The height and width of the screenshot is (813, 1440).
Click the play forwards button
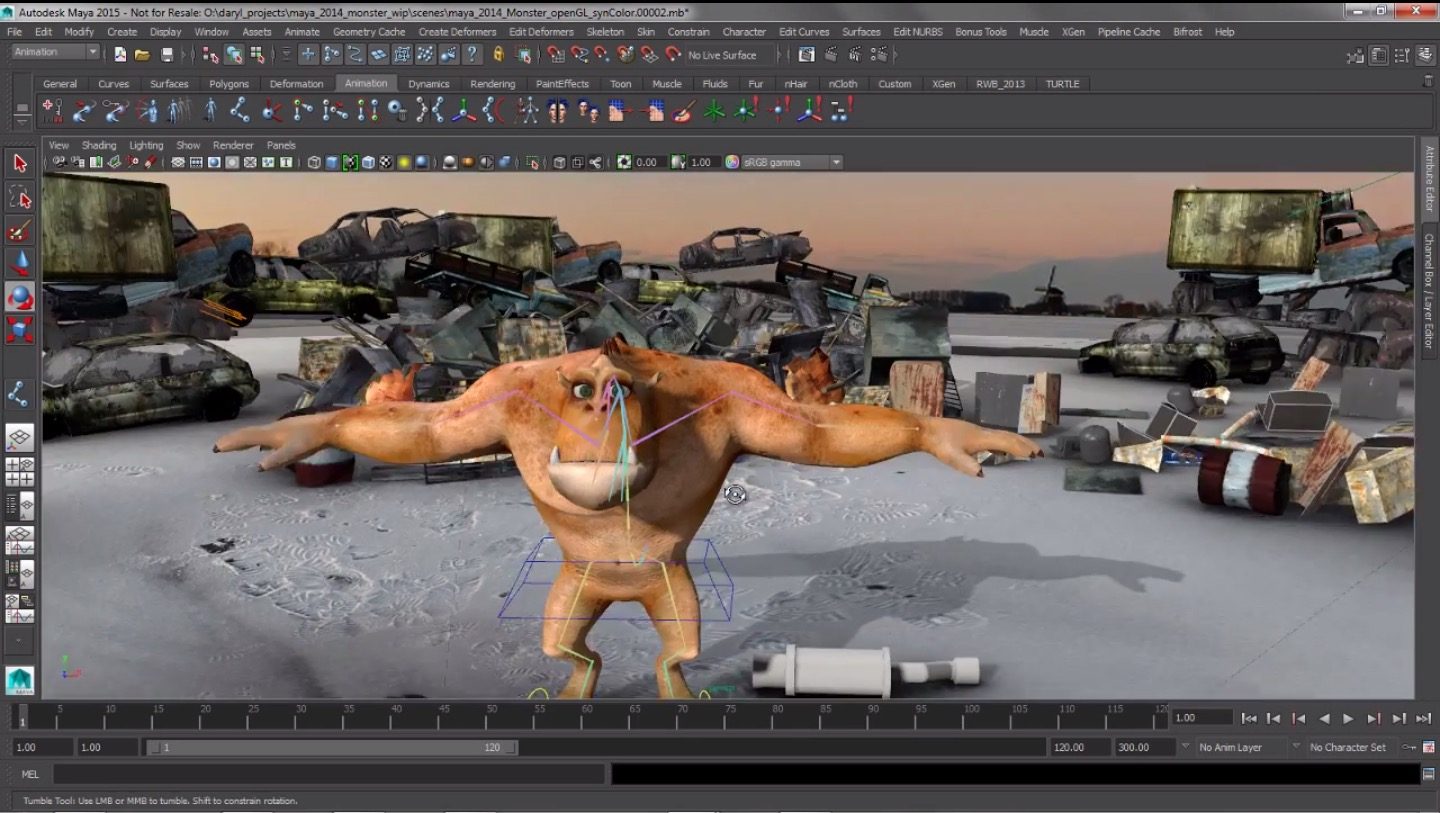point(1348,718)
